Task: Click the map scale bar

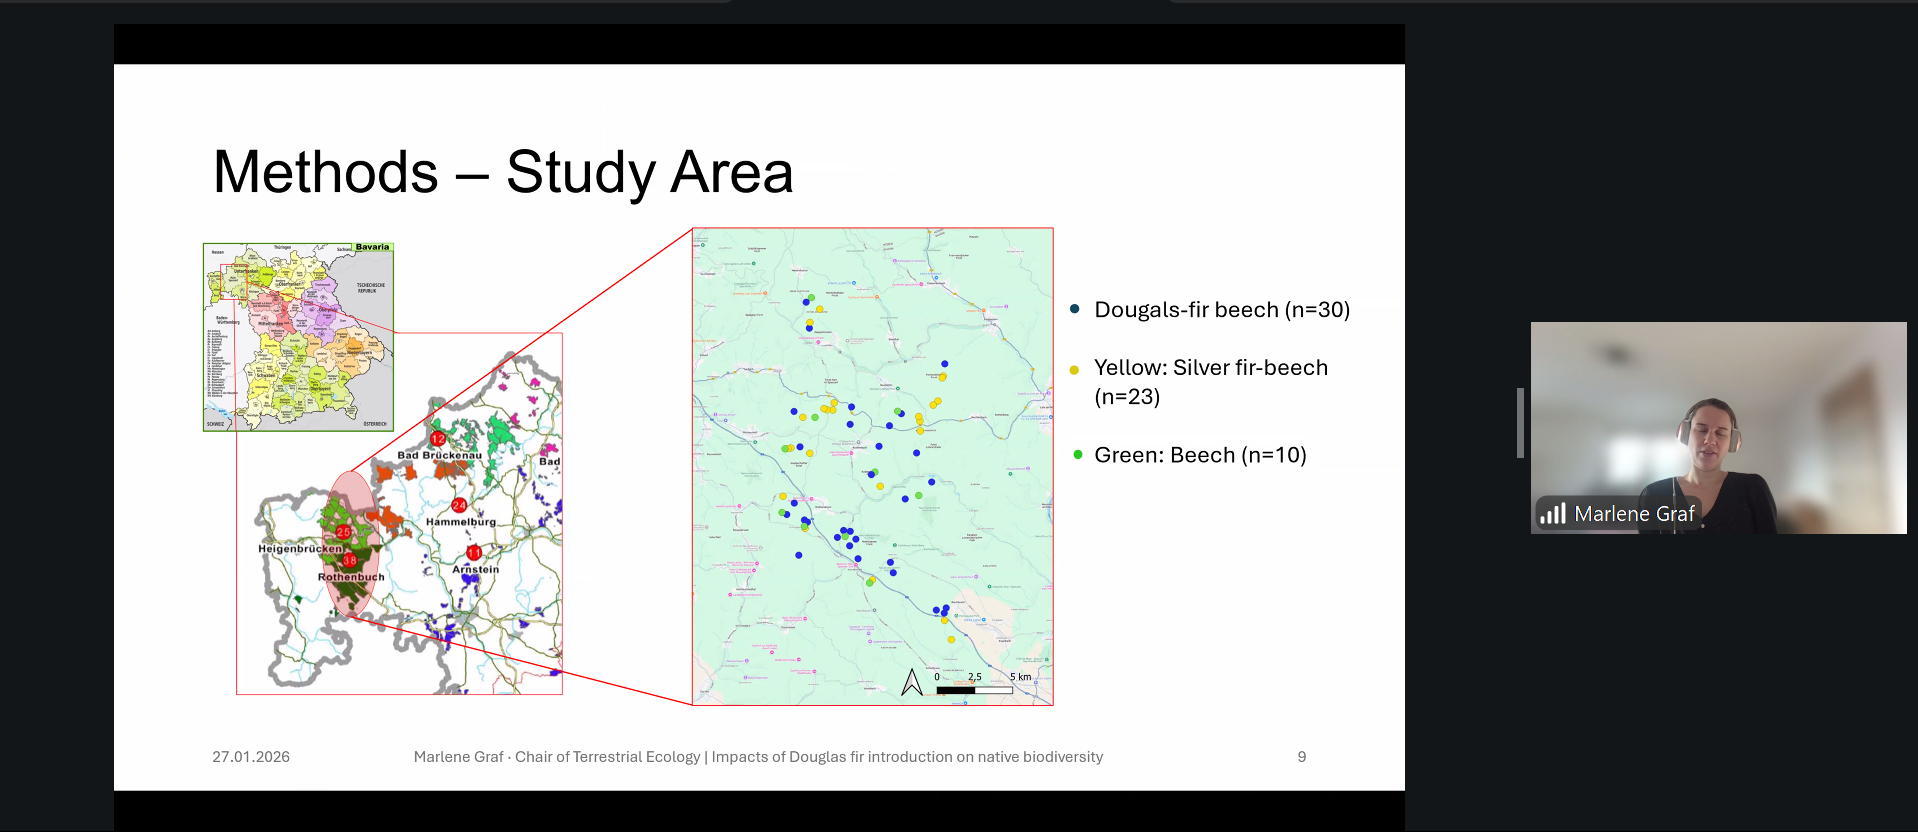Action: pos(974,689)
